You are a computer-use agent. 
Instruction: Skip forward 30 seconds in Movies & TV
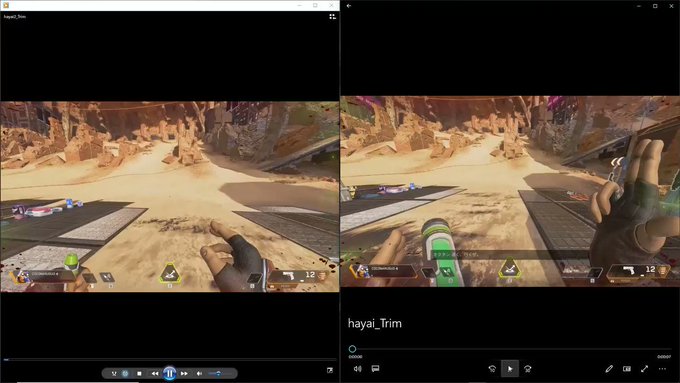tap(528, 369)
